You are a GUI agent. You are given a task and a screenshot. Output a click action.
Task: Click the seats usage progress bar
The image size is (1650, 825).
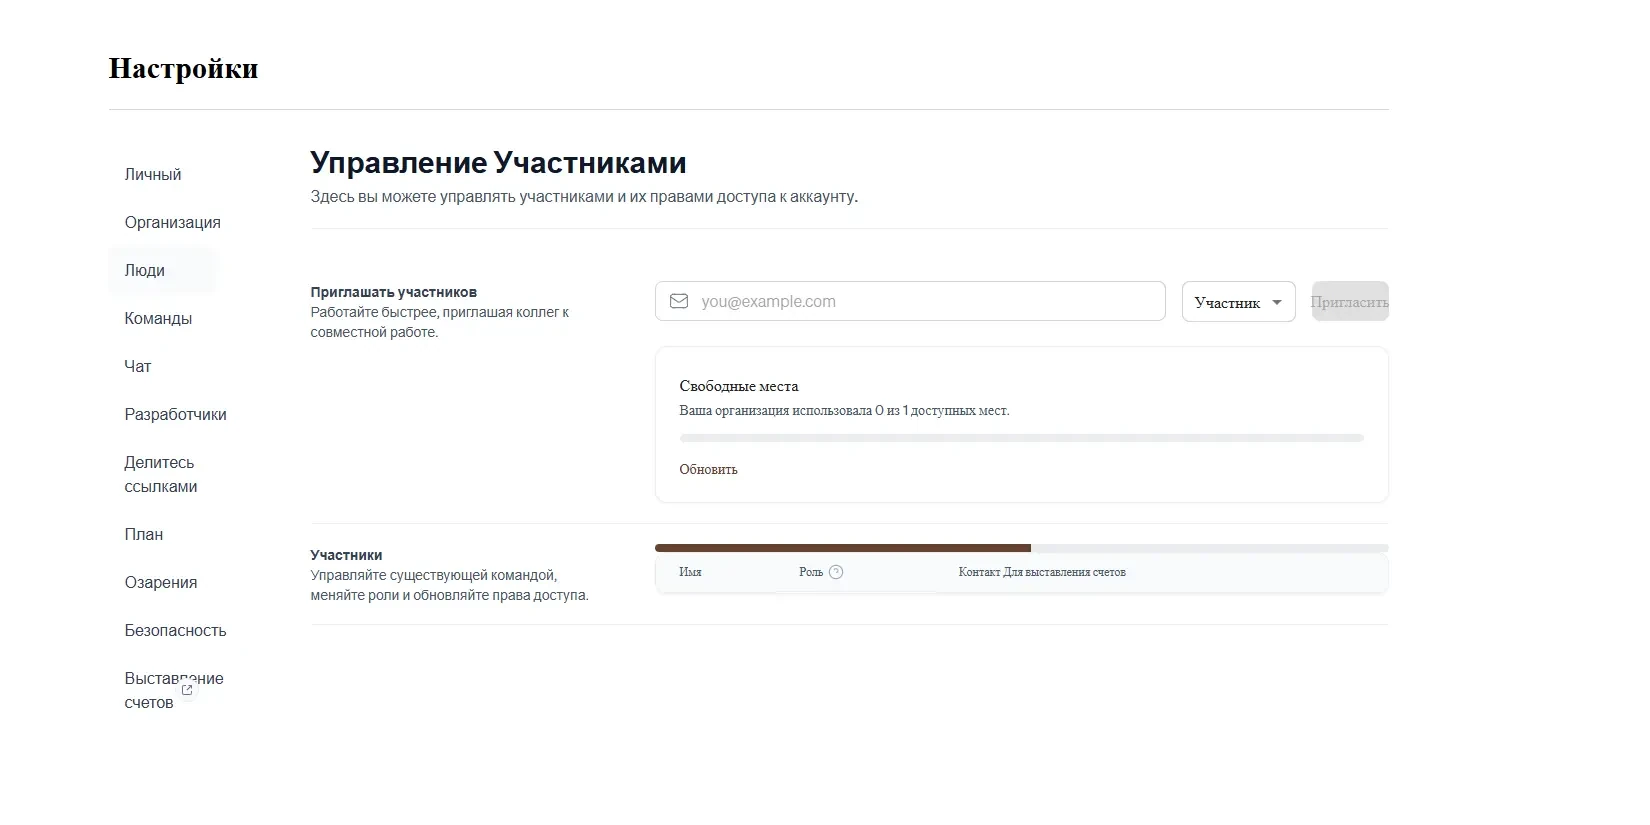pos(1021,438)
